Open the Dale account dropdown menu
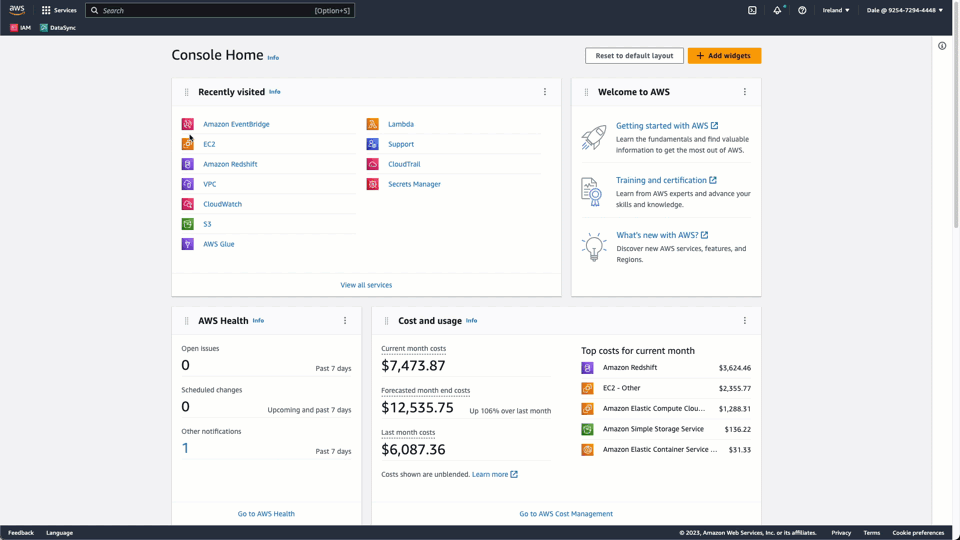 (904, 10)
